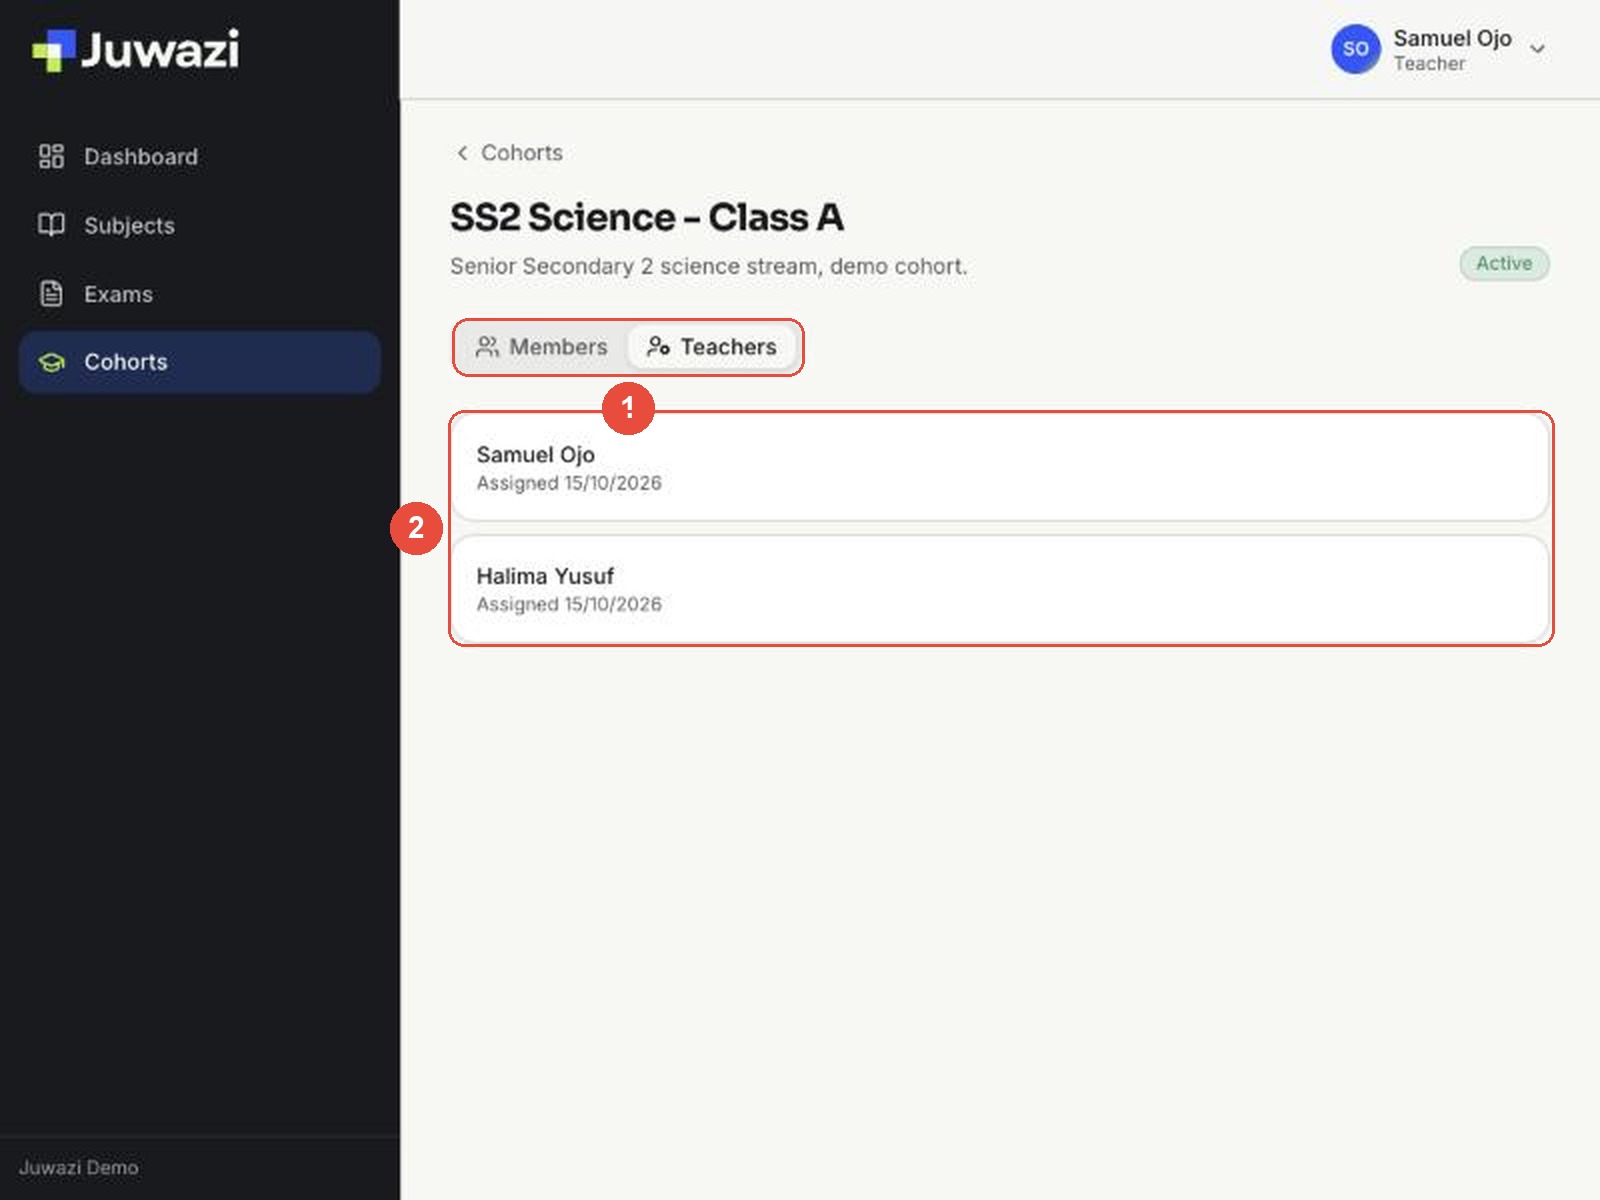Click the Teacher role label in the header

1429,64
